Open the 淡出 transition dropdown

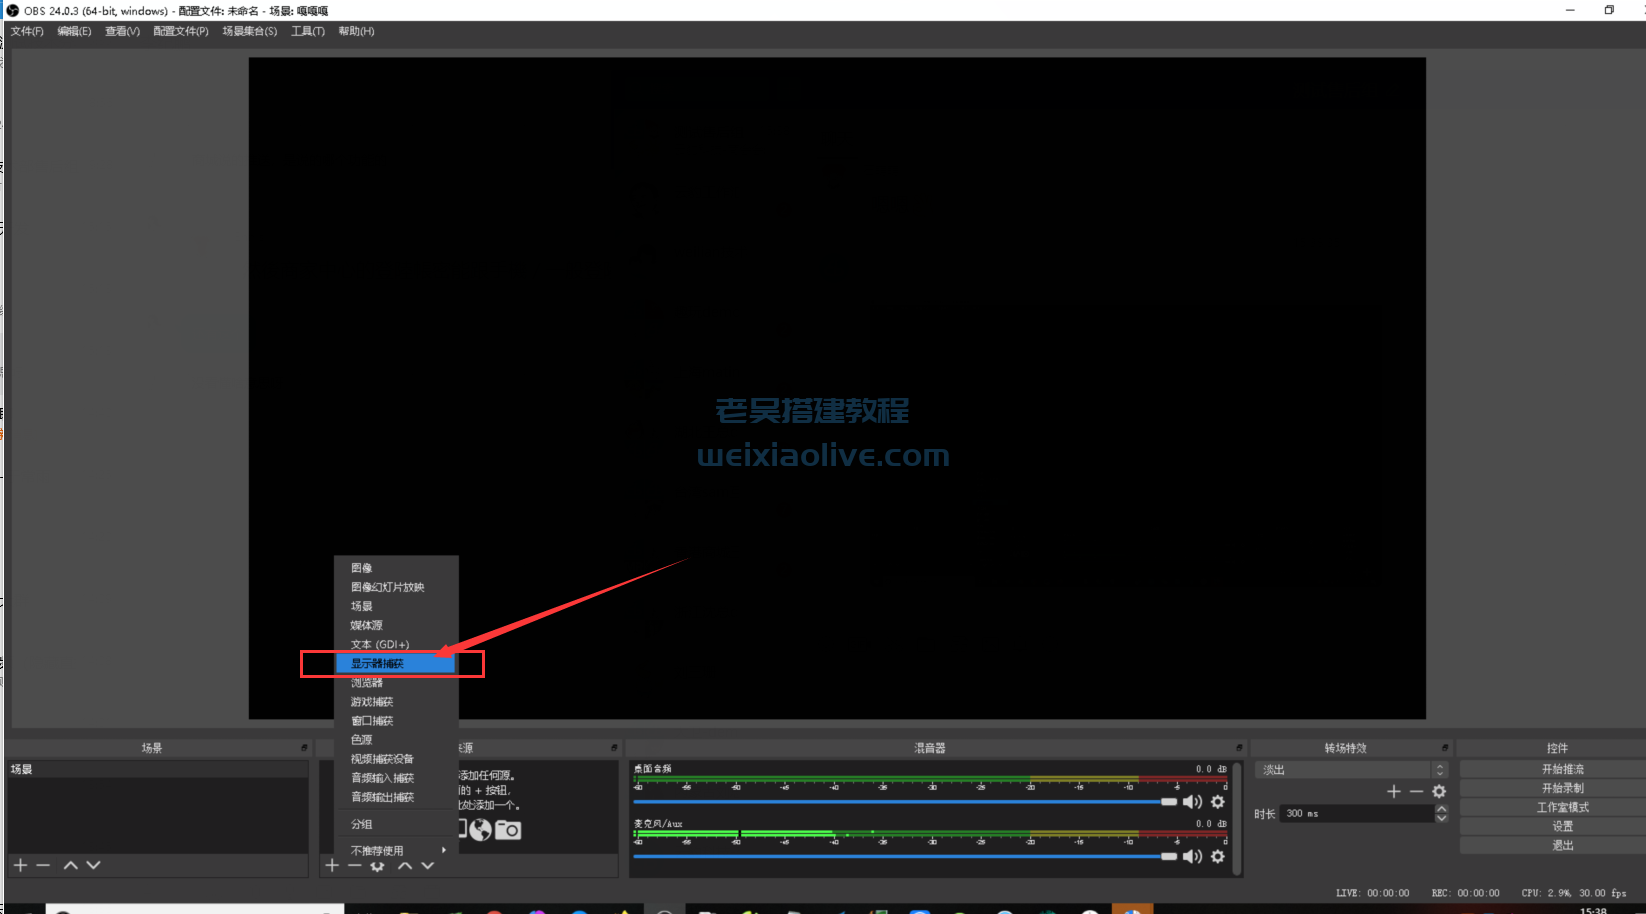(x=1350, y=770)
